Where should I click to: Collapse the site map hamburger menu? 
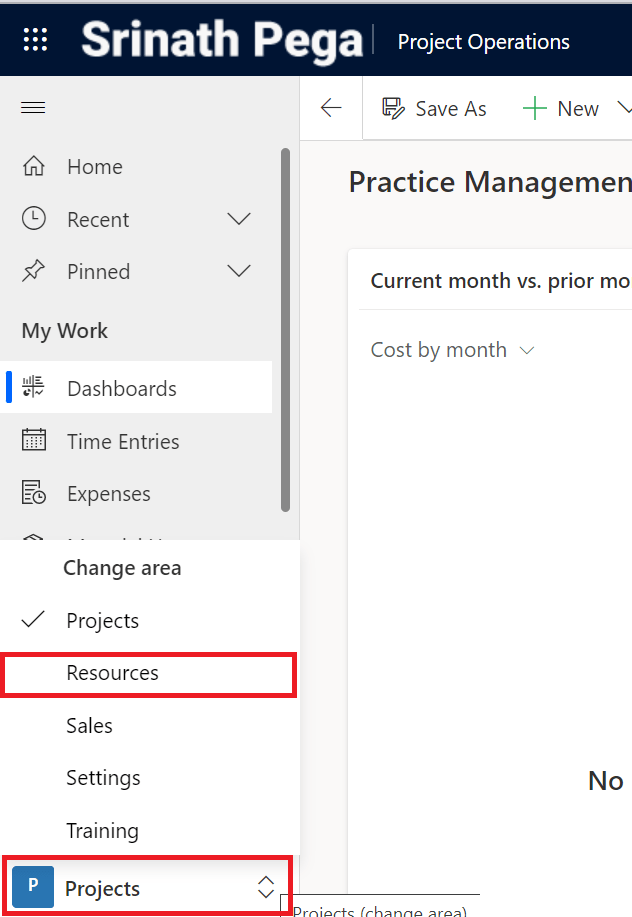[34, 108]
